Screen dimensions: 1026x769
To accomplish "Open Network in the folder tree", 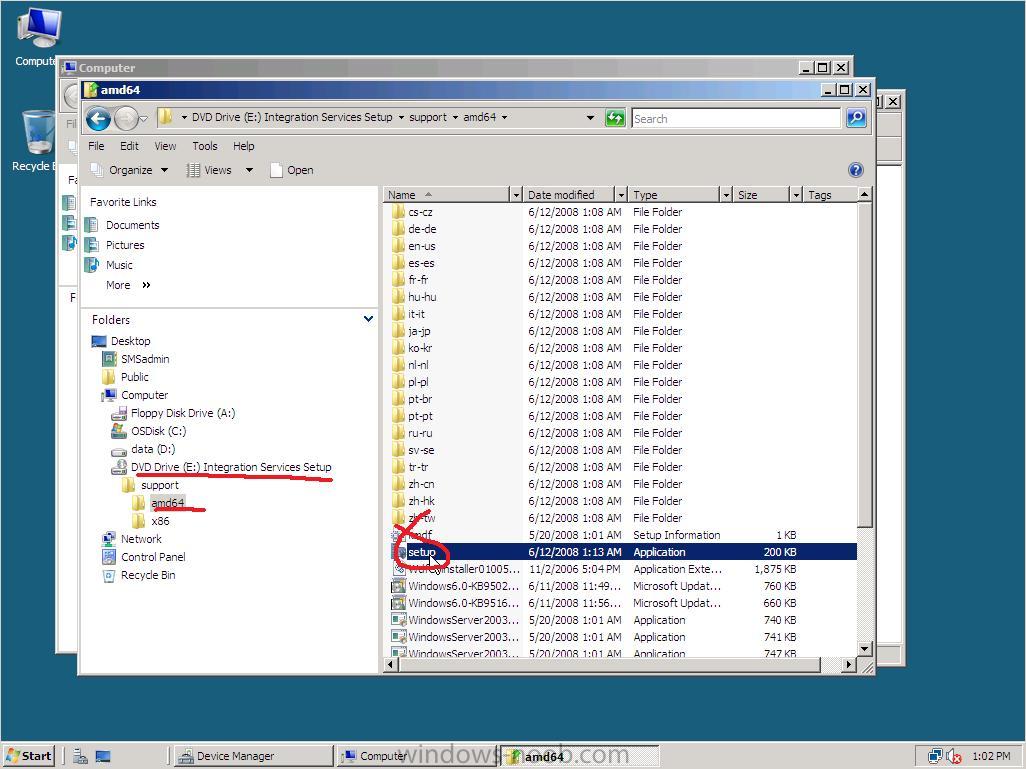I will pyautogui.click(x=141, y=539).
